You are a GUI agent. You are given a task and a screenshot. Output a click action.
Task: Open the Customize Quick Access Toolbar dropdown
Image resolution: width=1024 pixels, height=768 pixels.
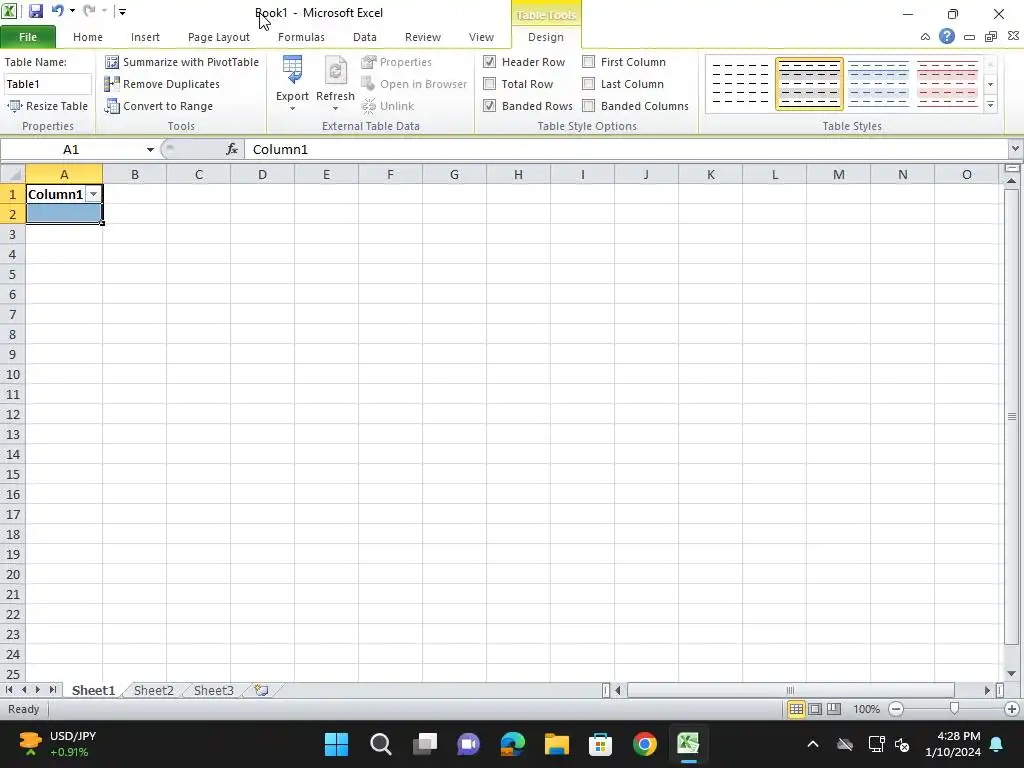(122, 11)
